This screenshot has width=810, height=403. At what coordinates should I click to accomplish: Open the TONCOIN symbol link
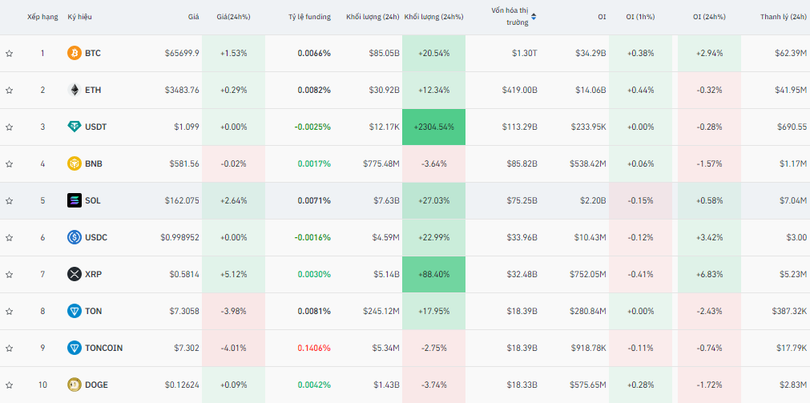pos(103,347)
